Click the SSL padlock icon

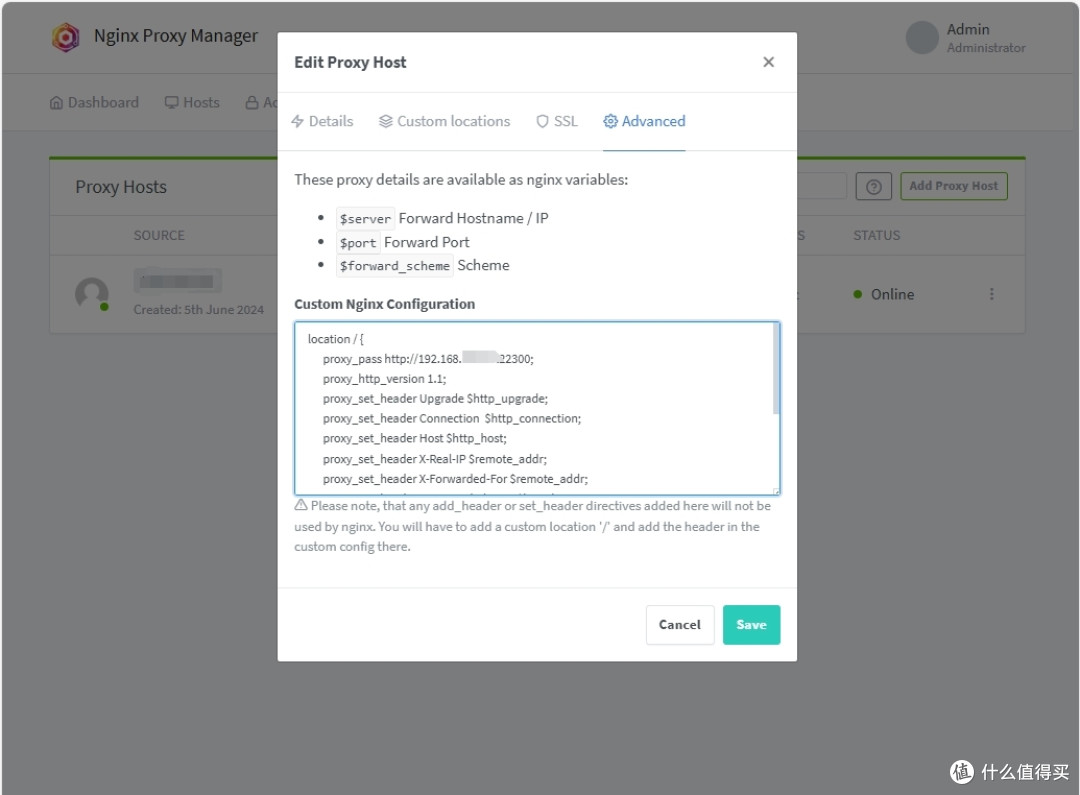(x=541, y=121)
